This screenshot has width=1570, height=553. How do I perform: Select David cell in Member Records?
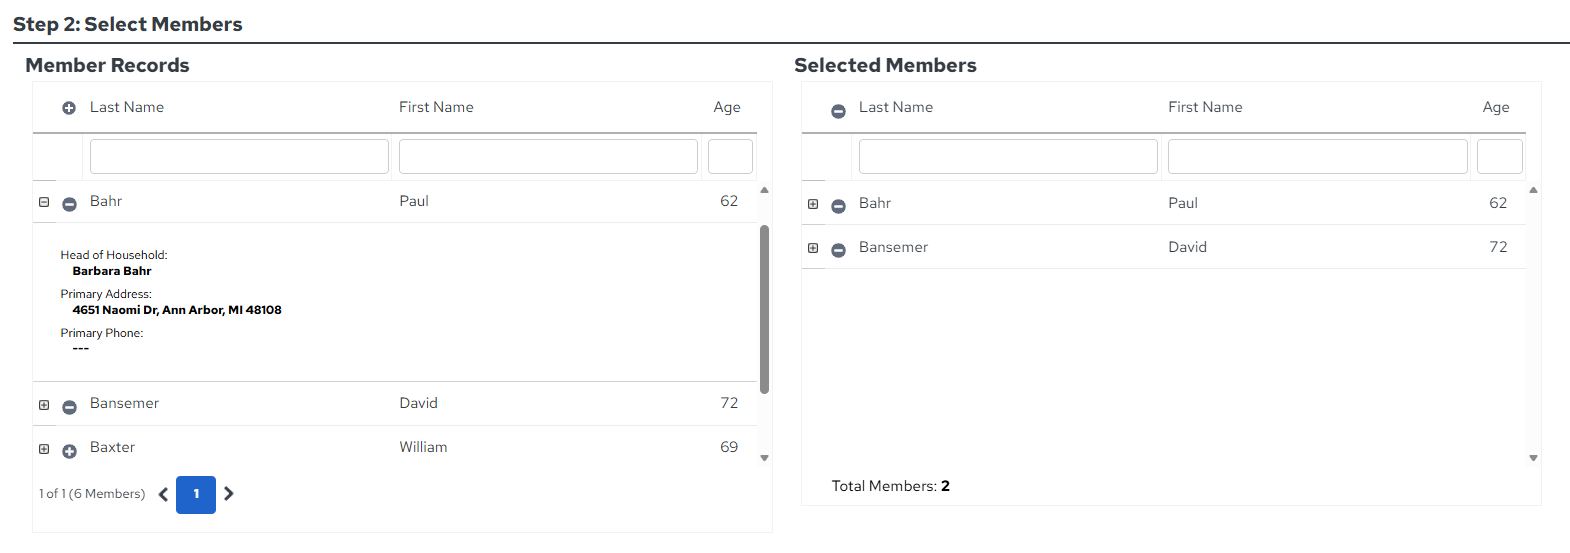419,403
